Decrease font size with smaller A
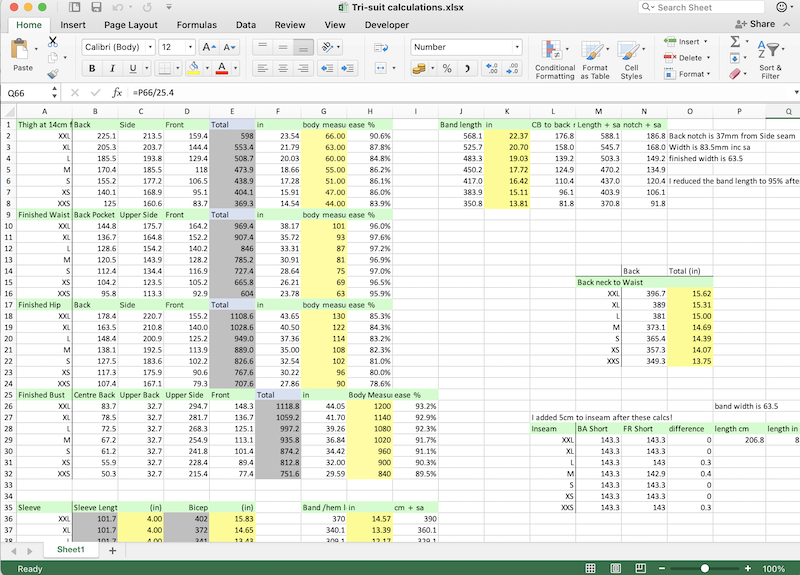This screenshot has width=800, height=575. pyautogui.click(x=230, y=47)
